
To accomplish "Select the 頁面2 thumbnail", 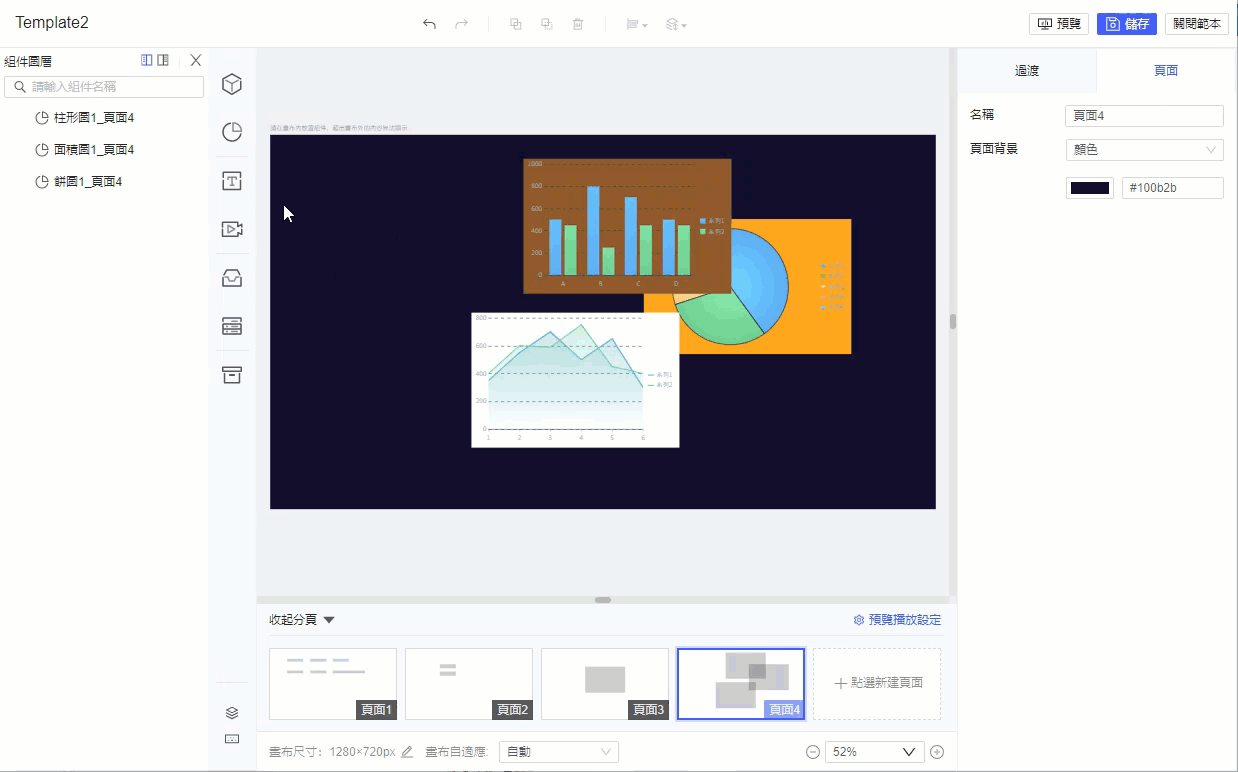I will click(x=469, y=684).
